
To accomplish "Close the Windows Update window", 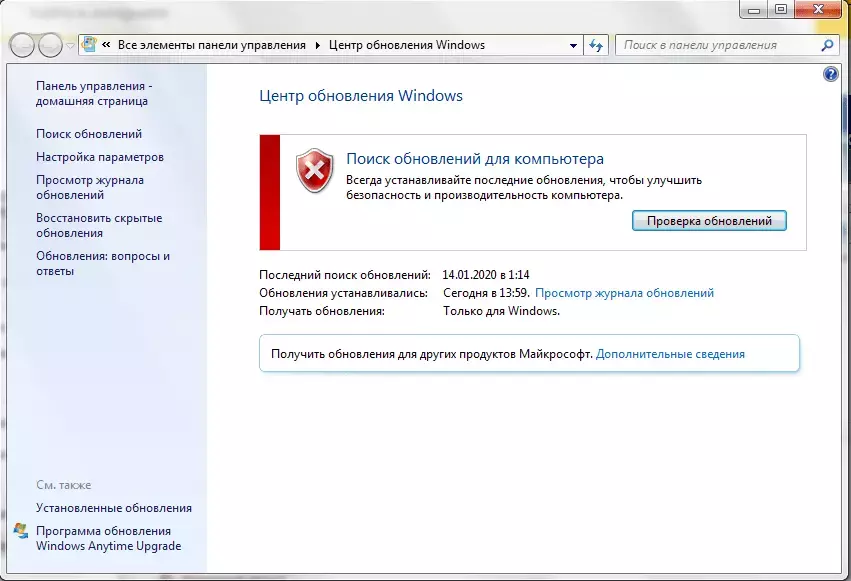I will pos(818,10).
